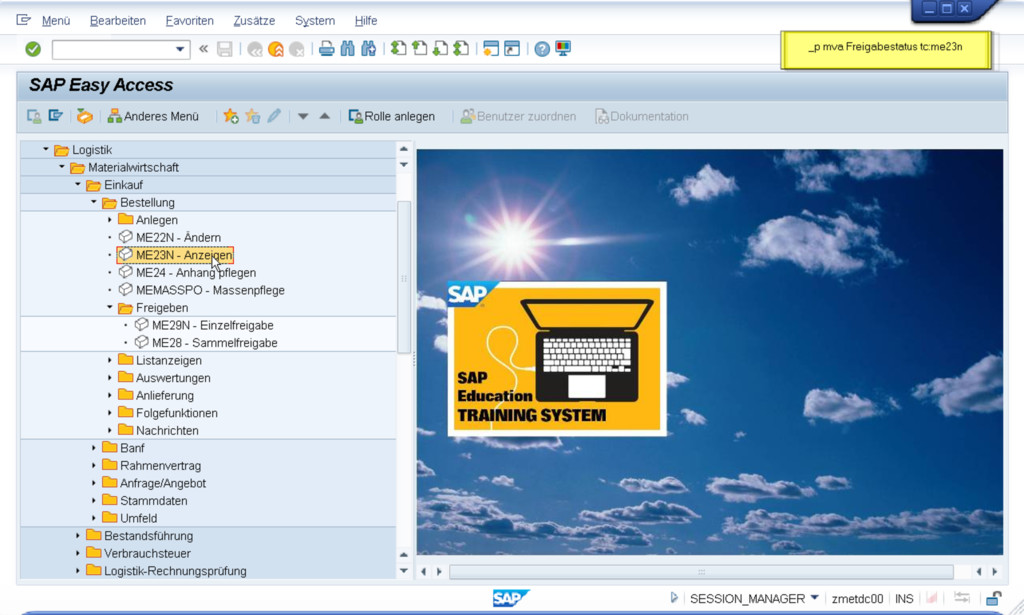
Task: Click the Find binoculars icon
Action: pyautogui.click(x=347, y=49)
